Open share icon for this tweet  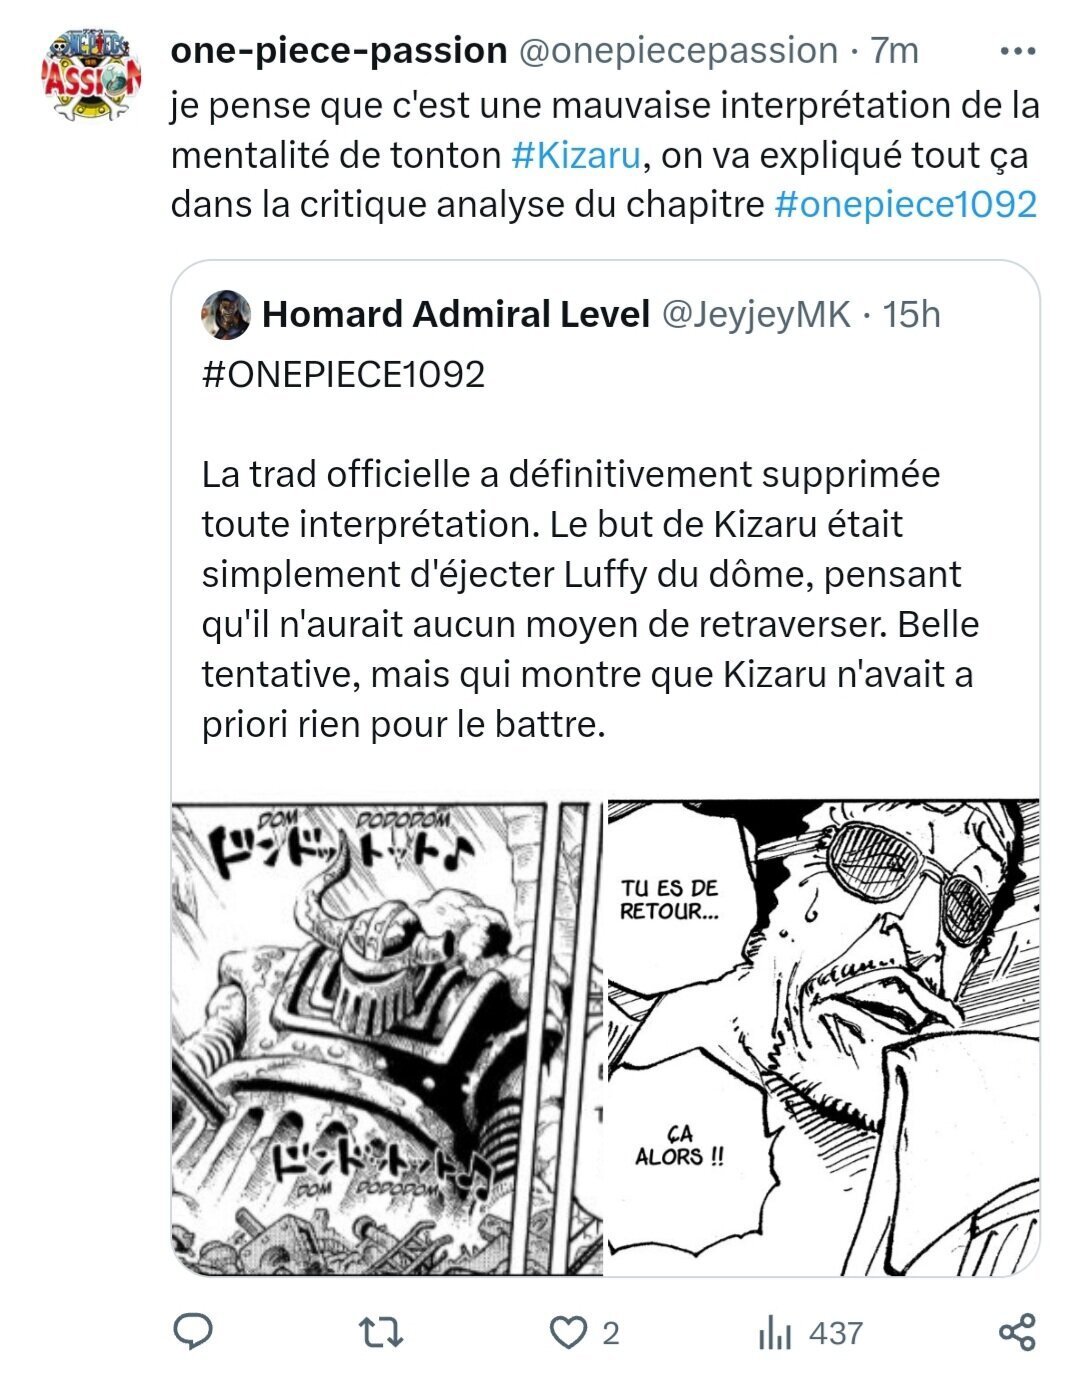coord(1017,1333)
